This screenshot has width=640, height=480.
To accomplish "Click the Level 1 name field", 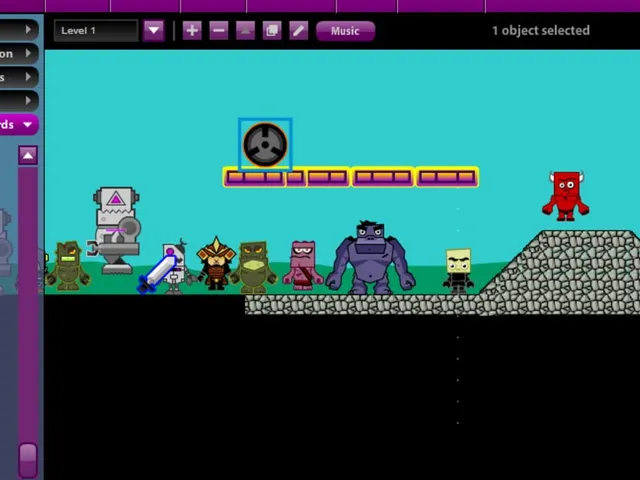I will 96,31.
